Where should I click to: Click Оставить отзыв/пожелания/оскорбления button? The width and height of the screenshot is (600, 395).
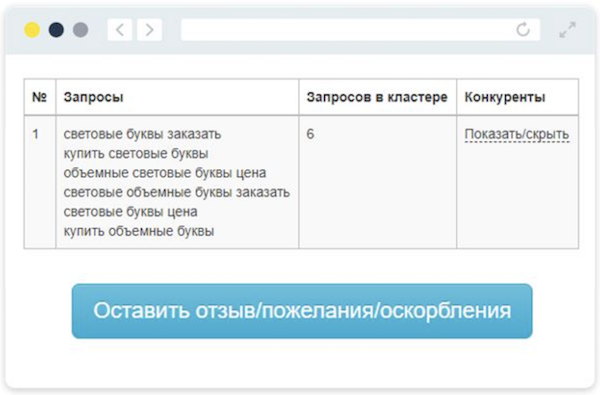[x=302, y=311]
